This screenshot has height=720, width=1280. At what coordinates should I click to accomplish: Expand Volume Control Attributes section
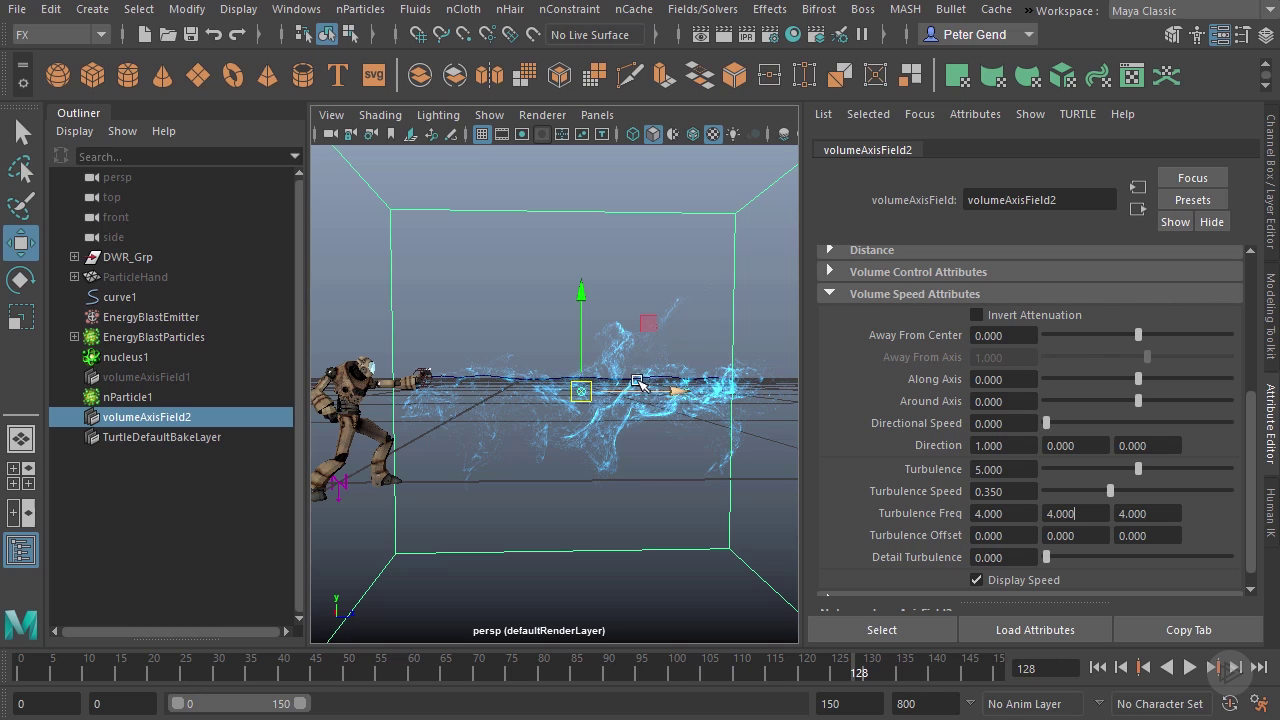pyautogui.click(x=829, y=272)
